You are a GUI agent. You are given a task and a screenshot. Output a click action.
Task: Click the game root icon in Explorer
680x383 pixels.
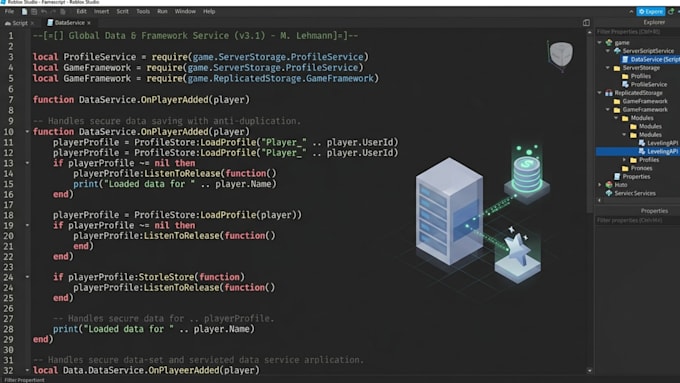[609, 43]
